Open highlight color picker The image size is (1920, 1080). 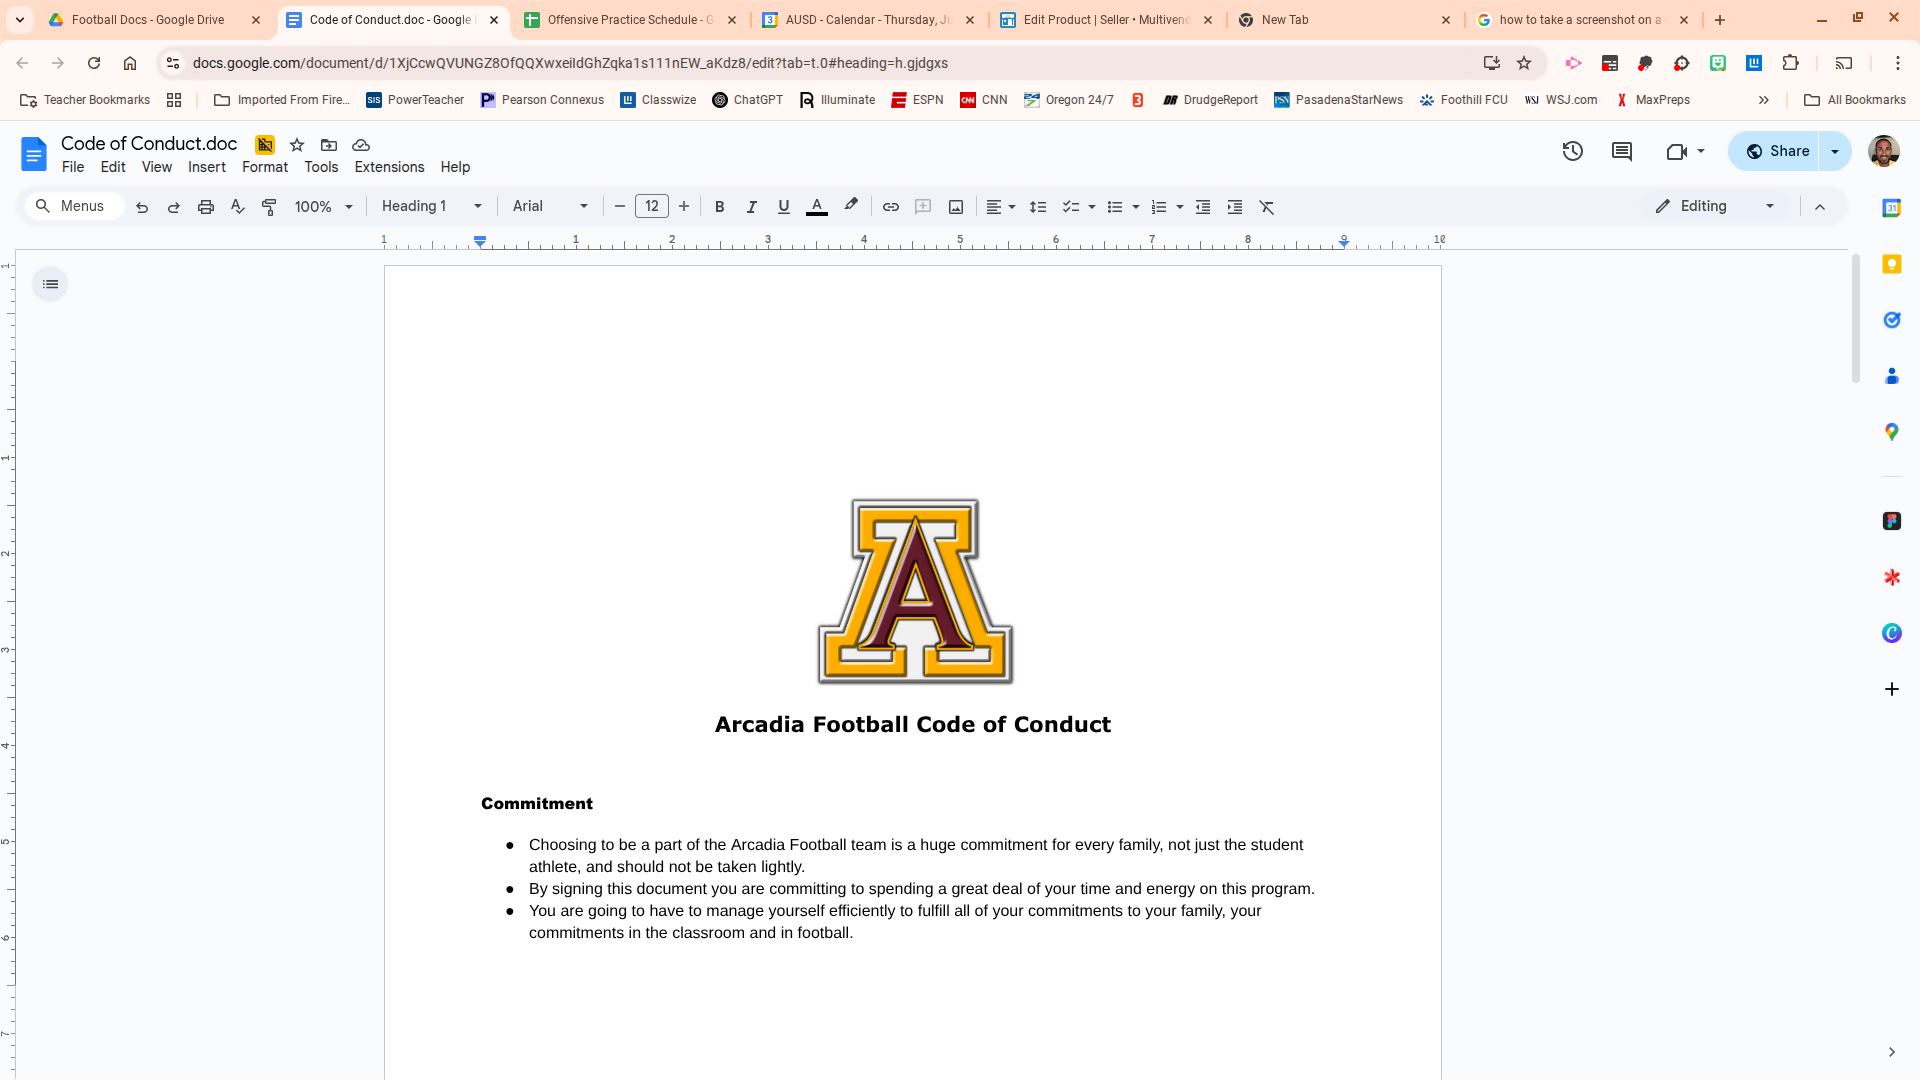tap(851, 207)
